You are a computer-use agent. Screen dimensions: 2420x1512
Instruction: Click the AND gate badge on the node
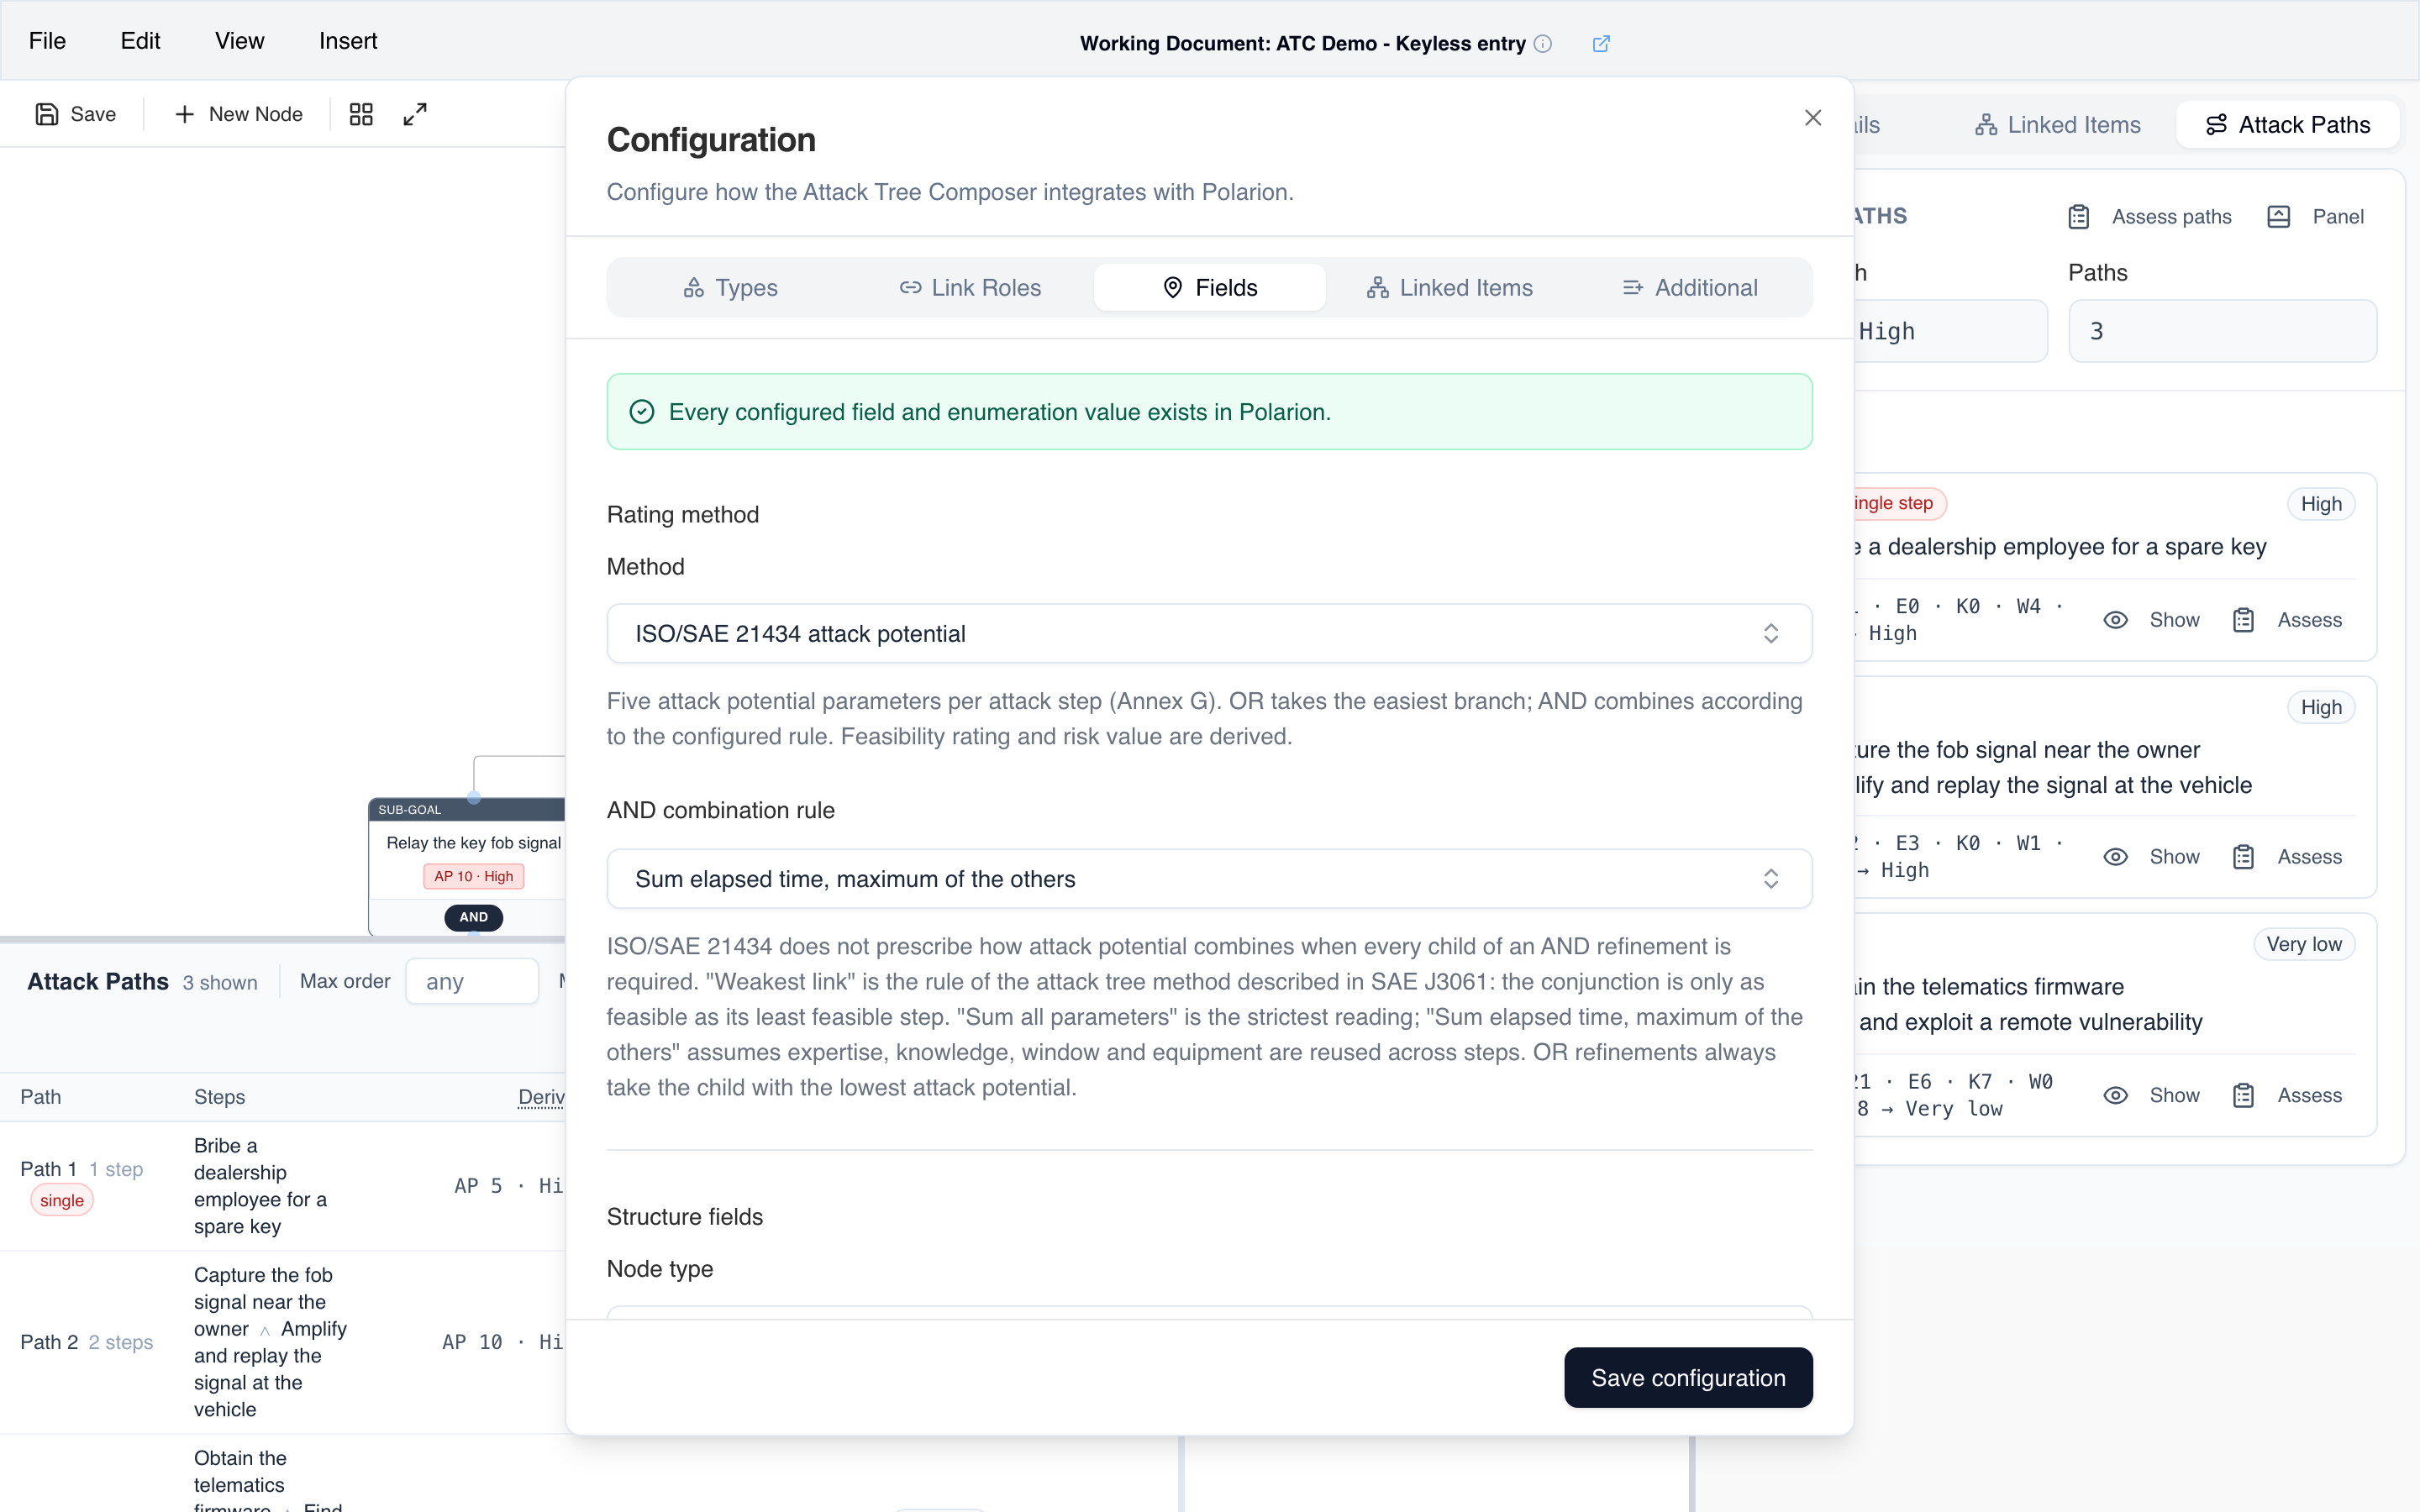coord(474,917)
